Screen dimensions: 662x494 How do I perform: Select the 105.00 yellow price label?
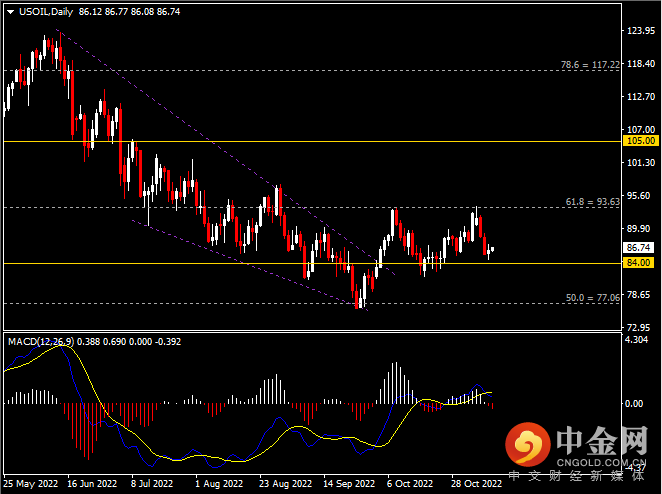tap(641, 141)
